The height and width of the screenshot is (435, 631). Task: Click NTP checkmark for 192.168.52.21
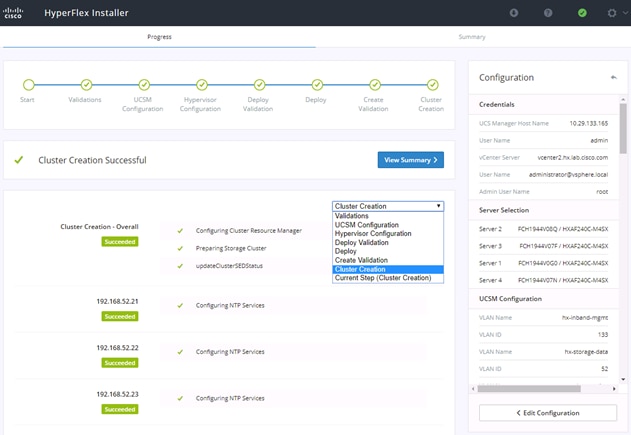click(180, 305)
